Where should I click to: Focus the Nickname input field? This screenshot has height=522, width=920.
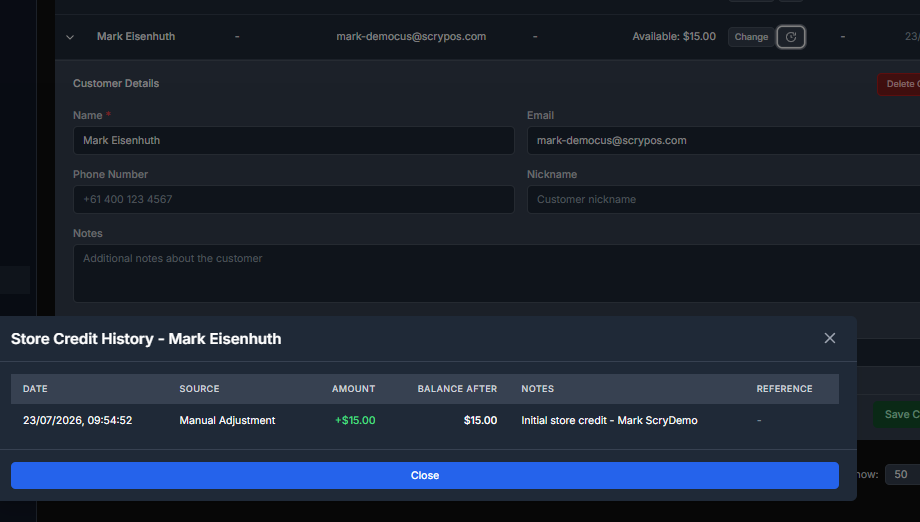(x=723, y=199)
